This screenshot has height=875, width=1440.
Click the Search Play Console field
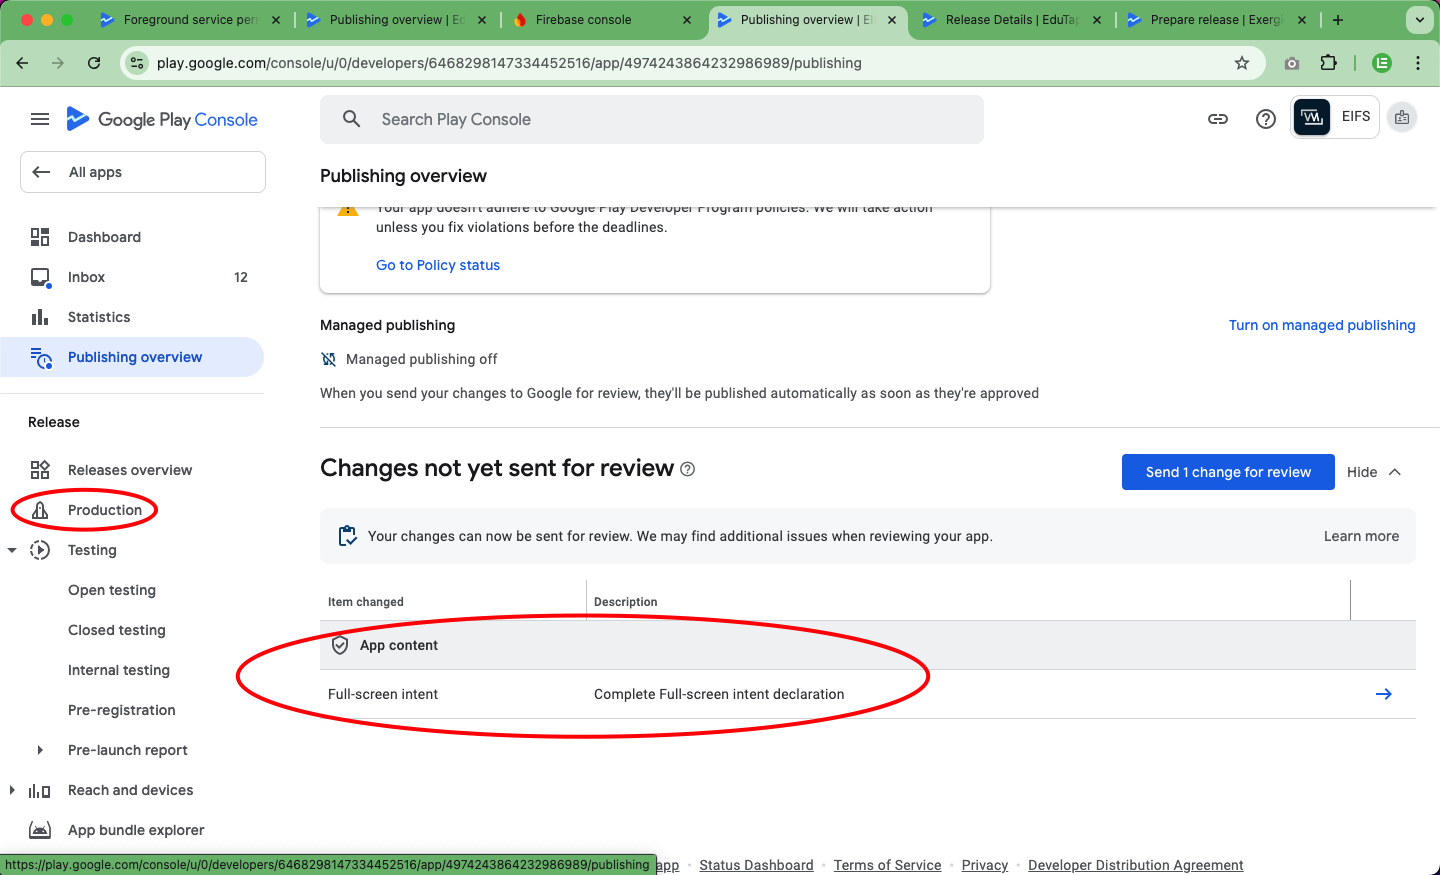(652, 119)
